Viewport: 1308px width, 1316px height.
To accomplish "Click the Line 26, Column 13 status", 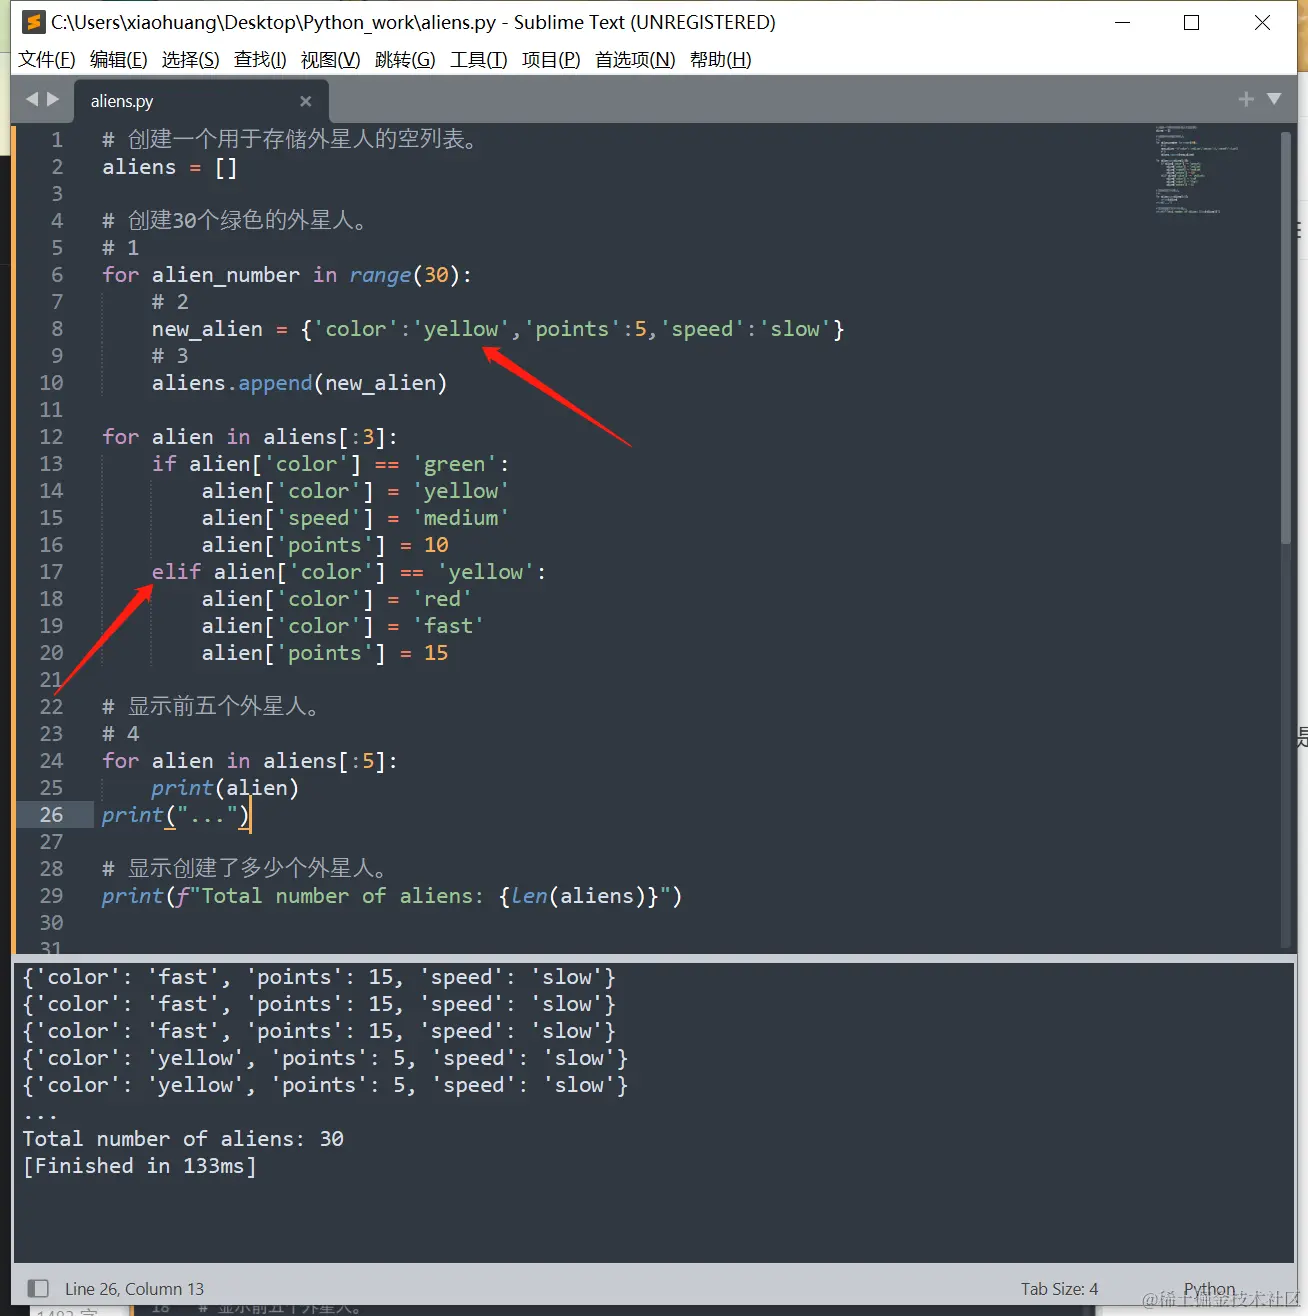I will [134, 1289].
